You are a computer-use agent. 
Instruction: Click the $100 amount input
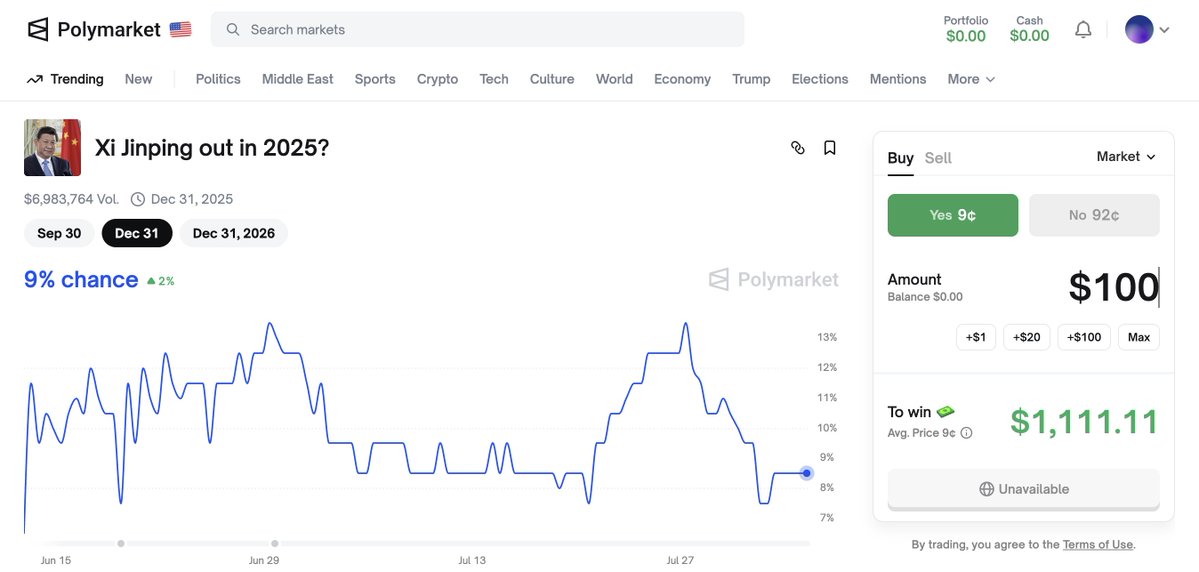coord(1114,288)
